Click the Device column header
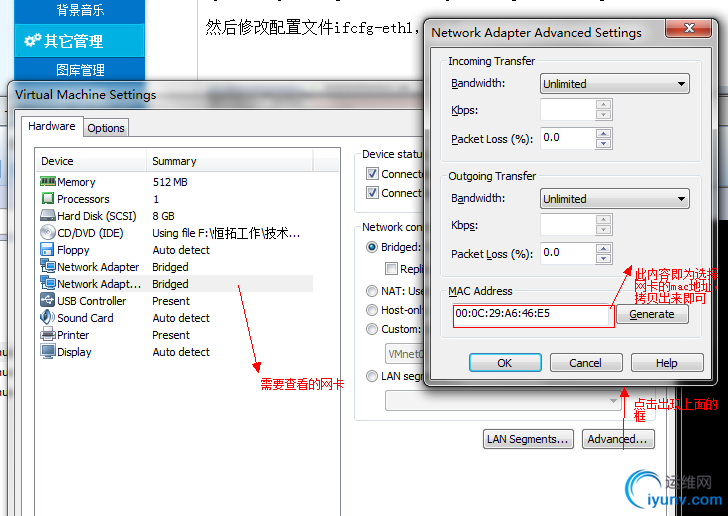728x516 pixels. point(91,161)
